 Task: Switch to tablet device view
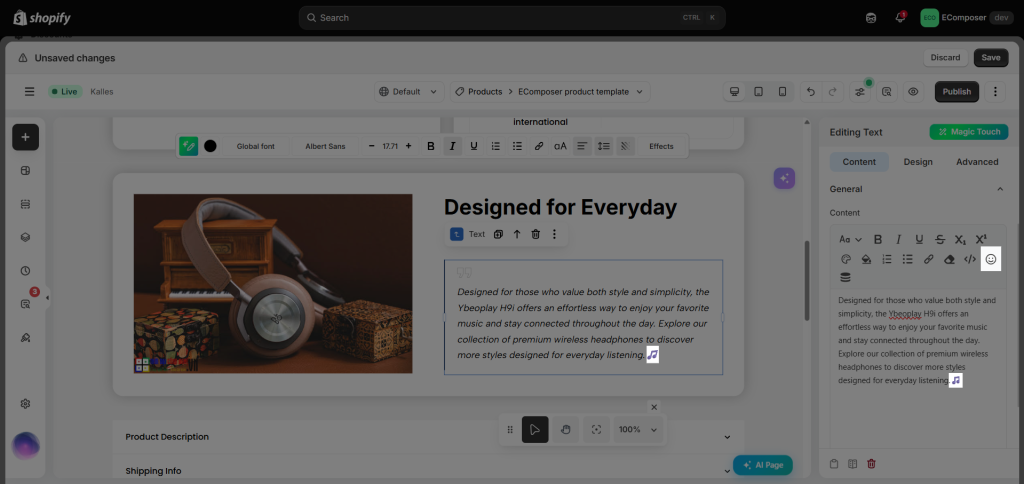pos(758,91)
